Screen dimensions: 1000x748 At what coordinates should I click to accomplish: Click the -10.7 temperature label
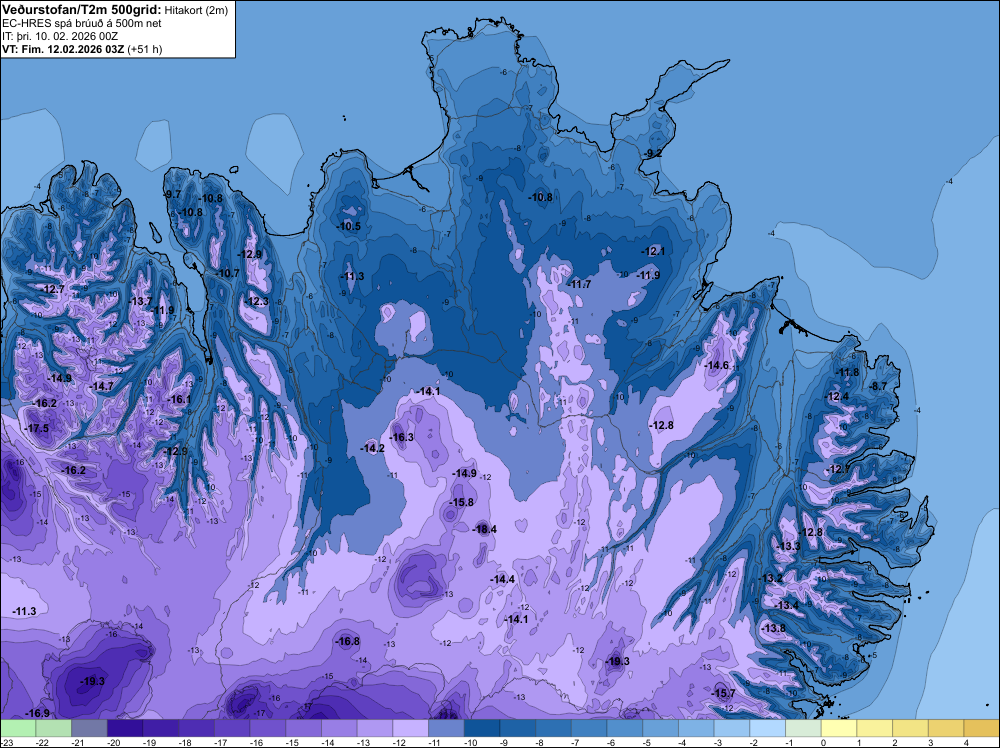click(x=227, y=273)
